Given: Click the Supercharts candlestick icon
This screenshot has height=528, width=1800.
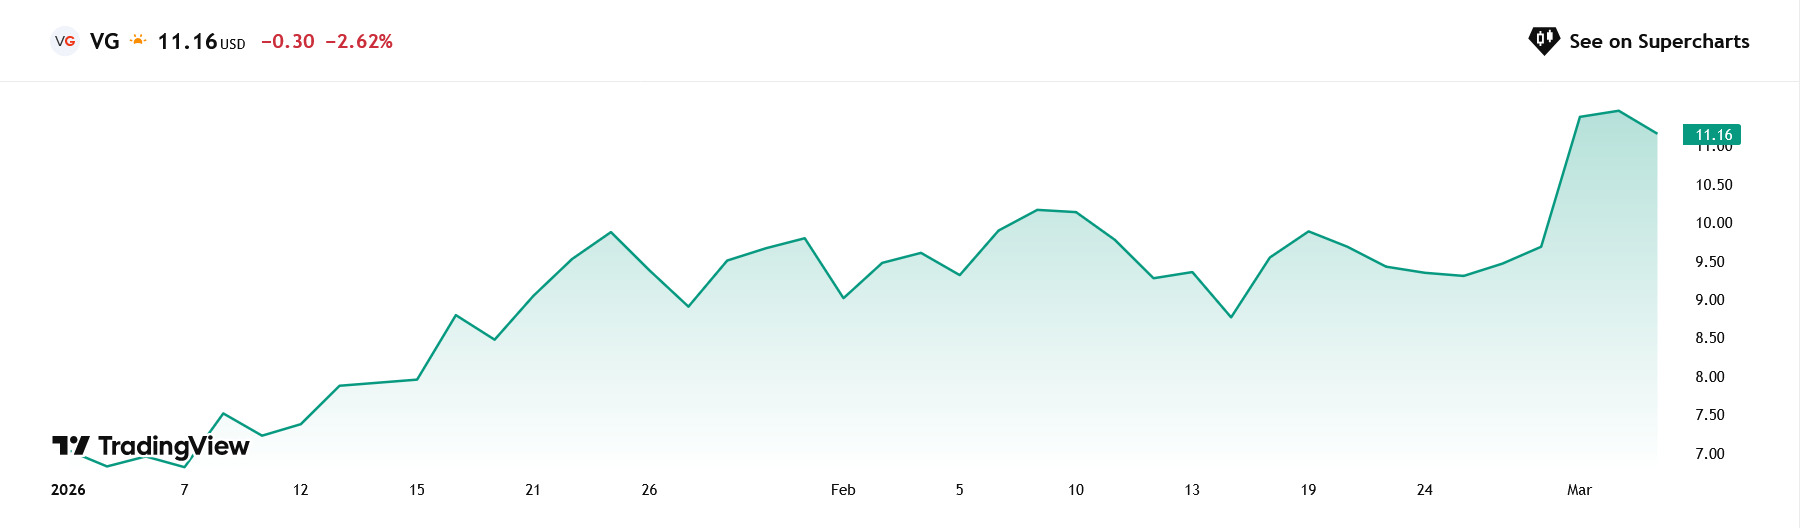Looking at the screenshot, I should pos(1544,40).
